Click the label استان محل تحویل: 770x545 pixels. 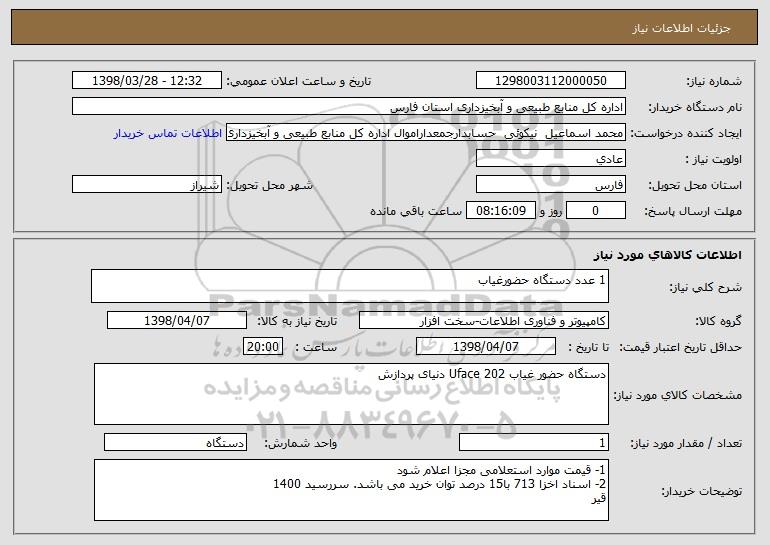coord(695,186)
